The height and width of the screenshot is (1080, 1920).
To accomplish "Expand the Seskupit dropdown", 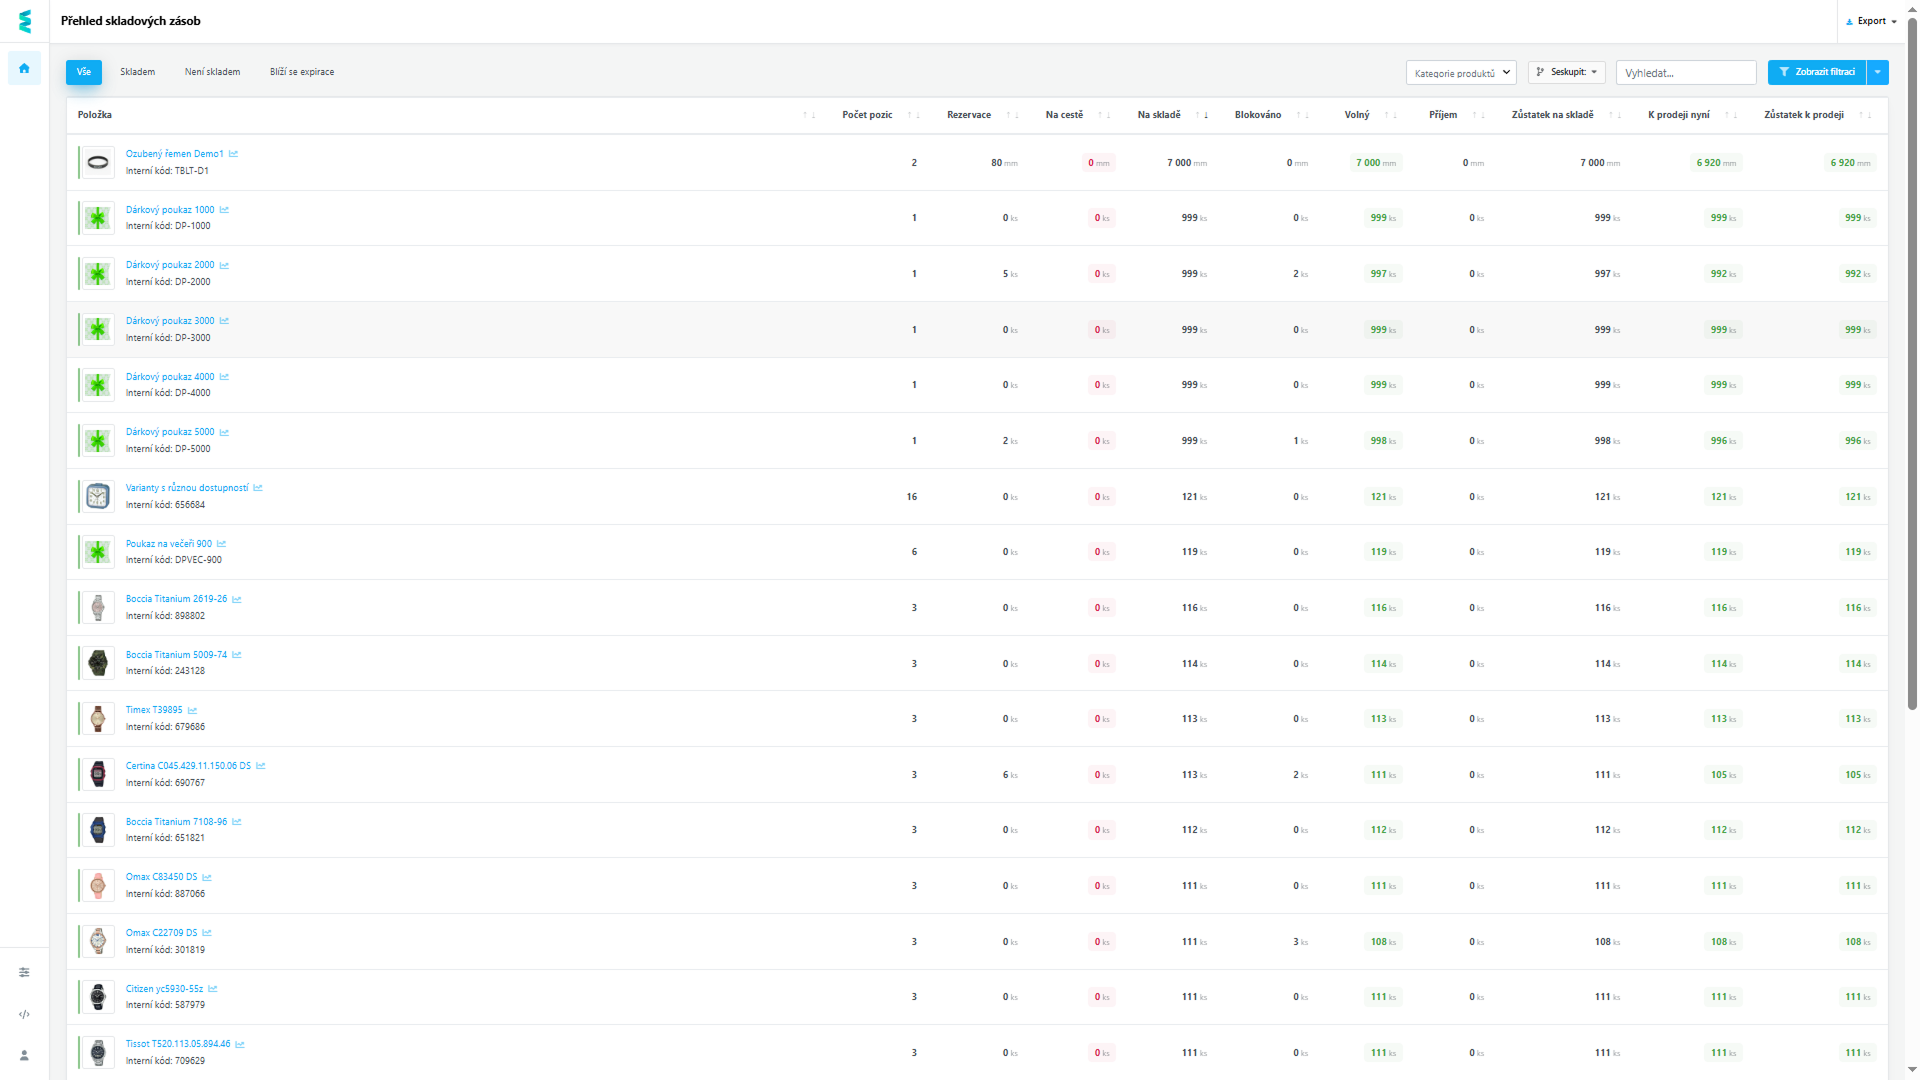I will click(1566, 72).
